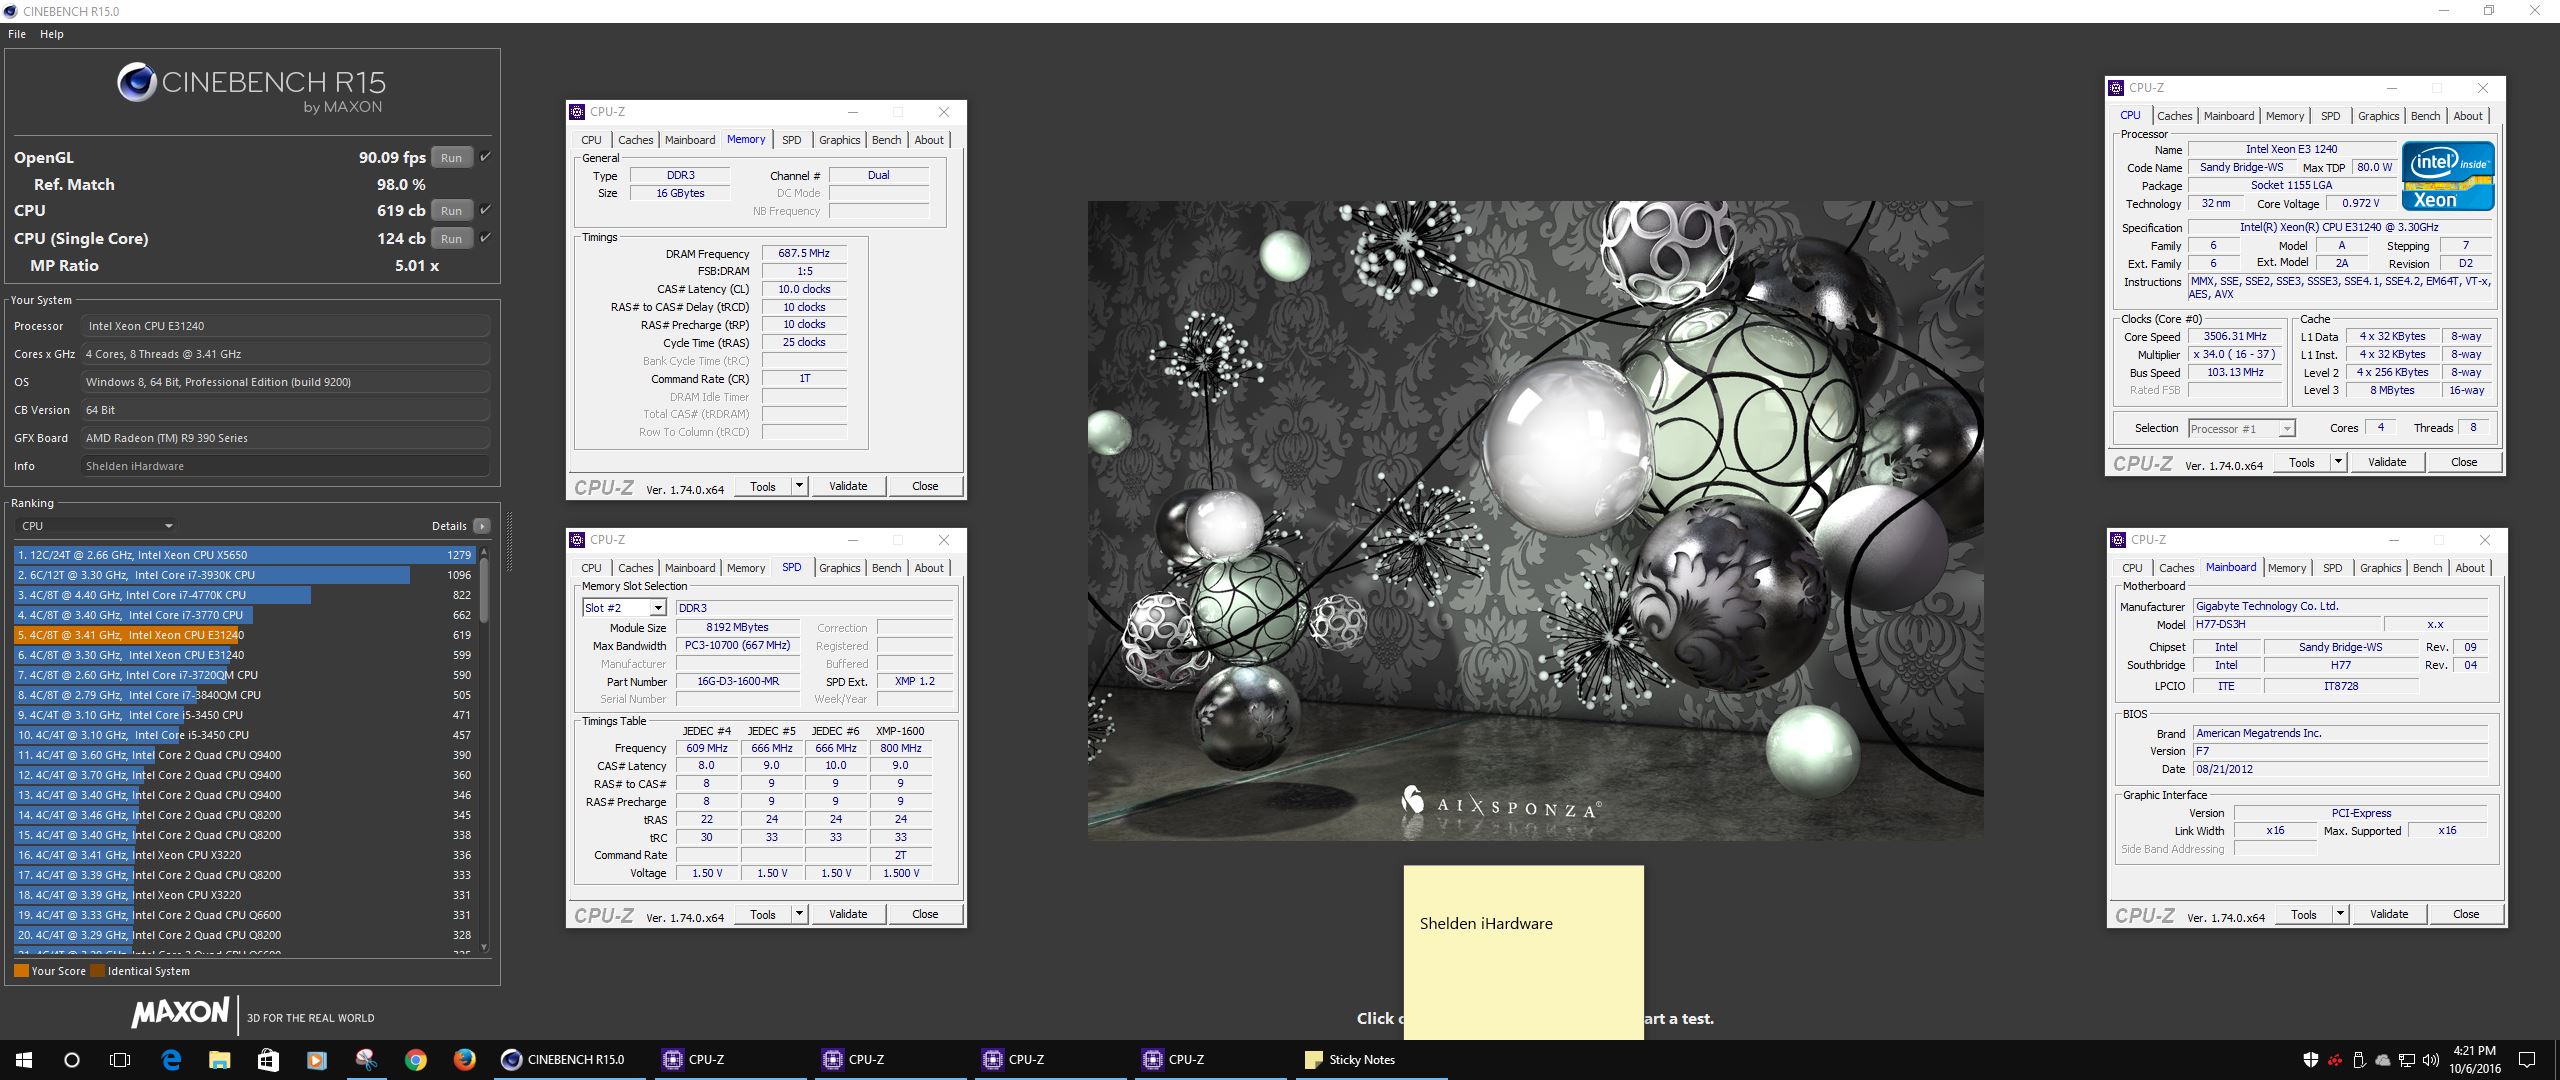This screenshot has height=1080, width=2560.
Task: Open the Cinebench File menu
Action: 17,34
